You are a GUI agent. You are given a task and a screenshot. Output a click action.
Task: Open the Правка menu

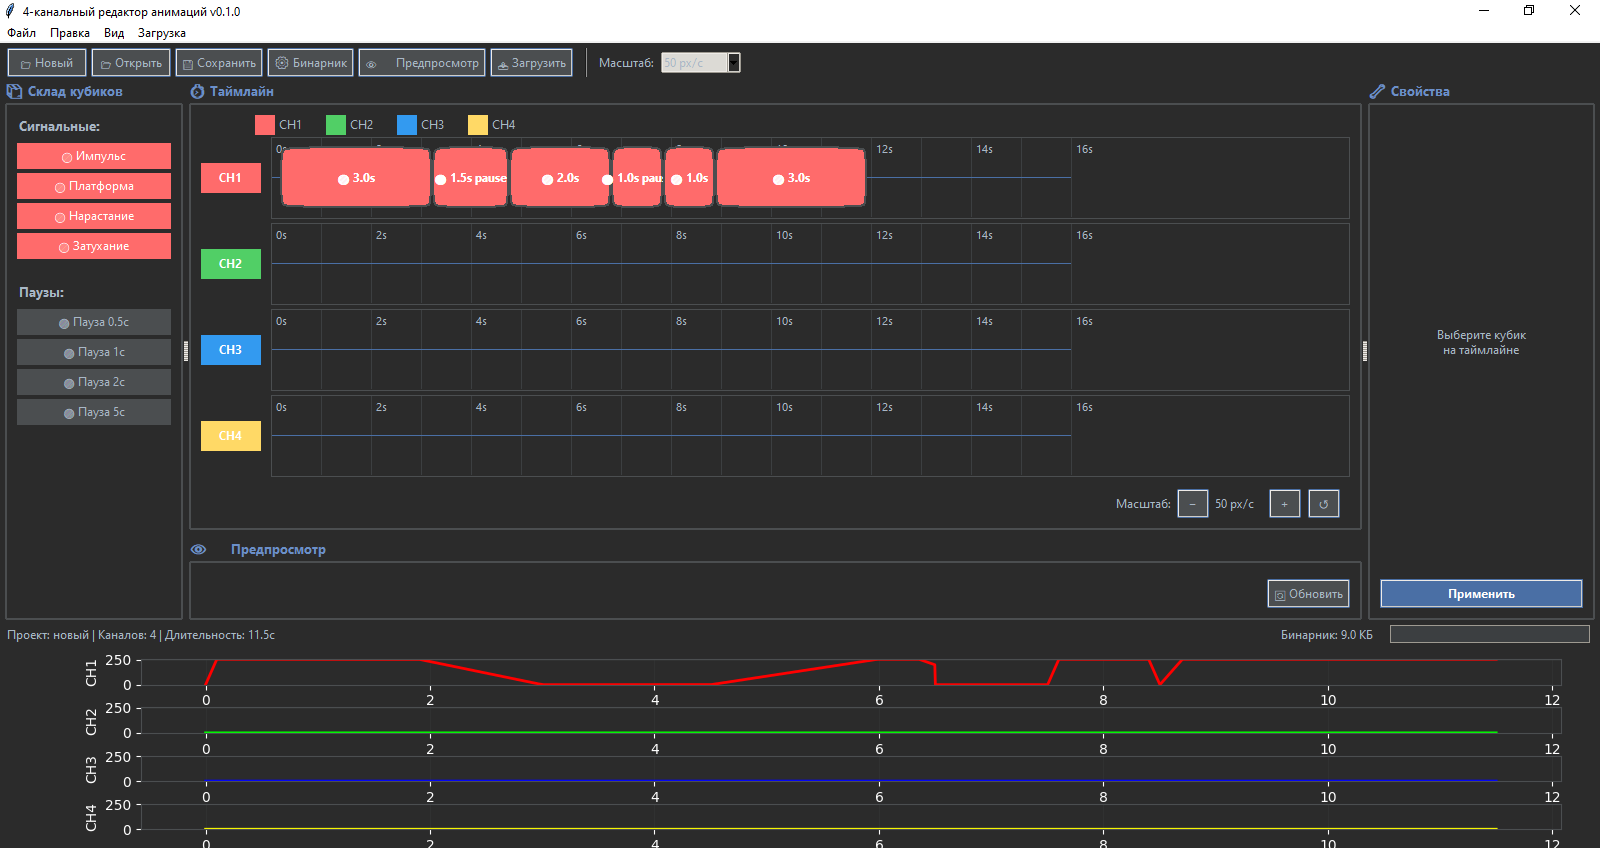click(x=70, y=33)
